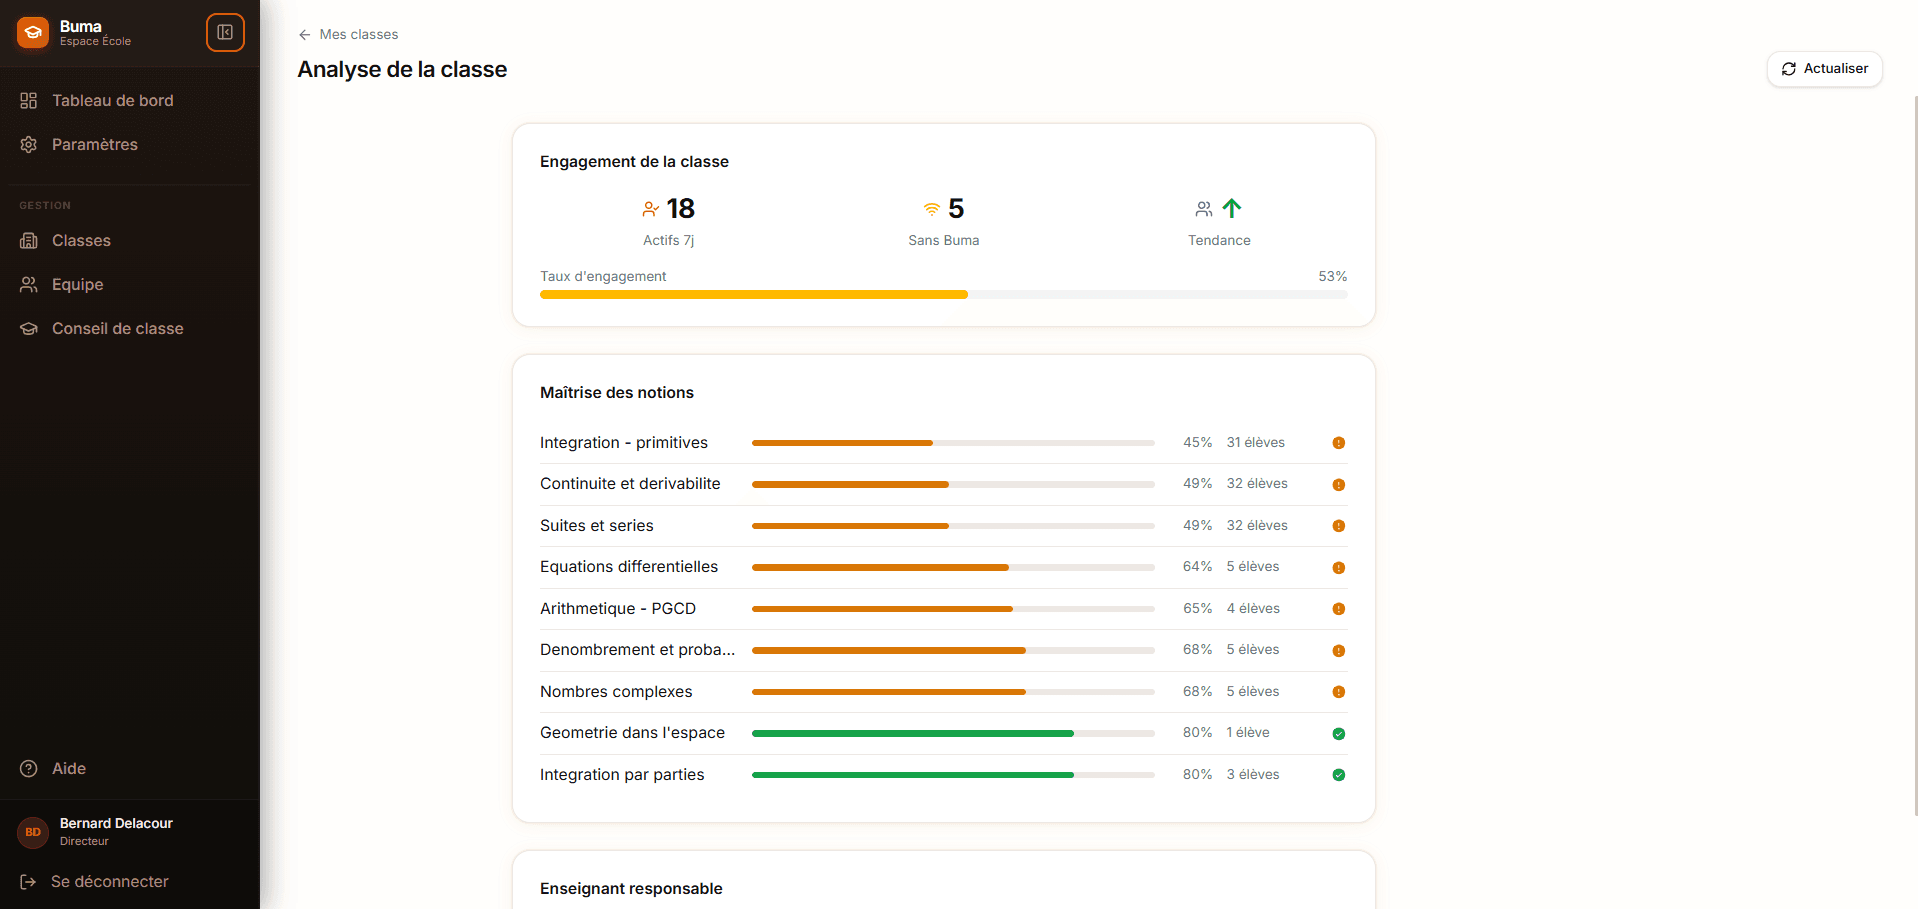Click the back arrow beside Mes classes
This screenshot has width=1918, height=909.
305,35
